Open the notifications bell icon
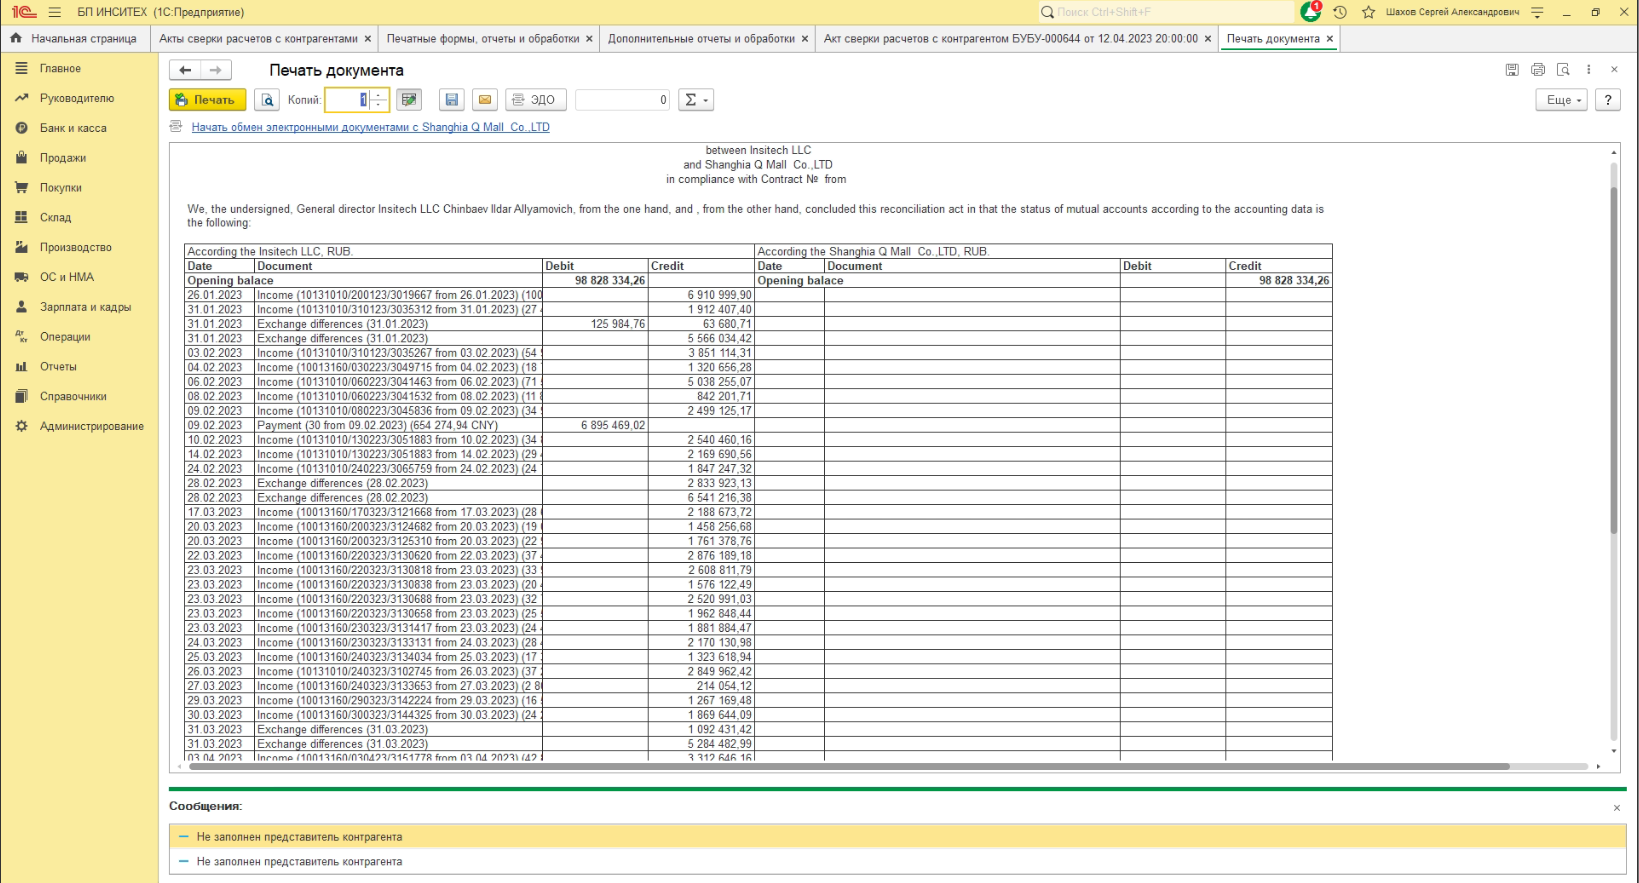Screen dimensions: 1639x883 pos(1310,12)
